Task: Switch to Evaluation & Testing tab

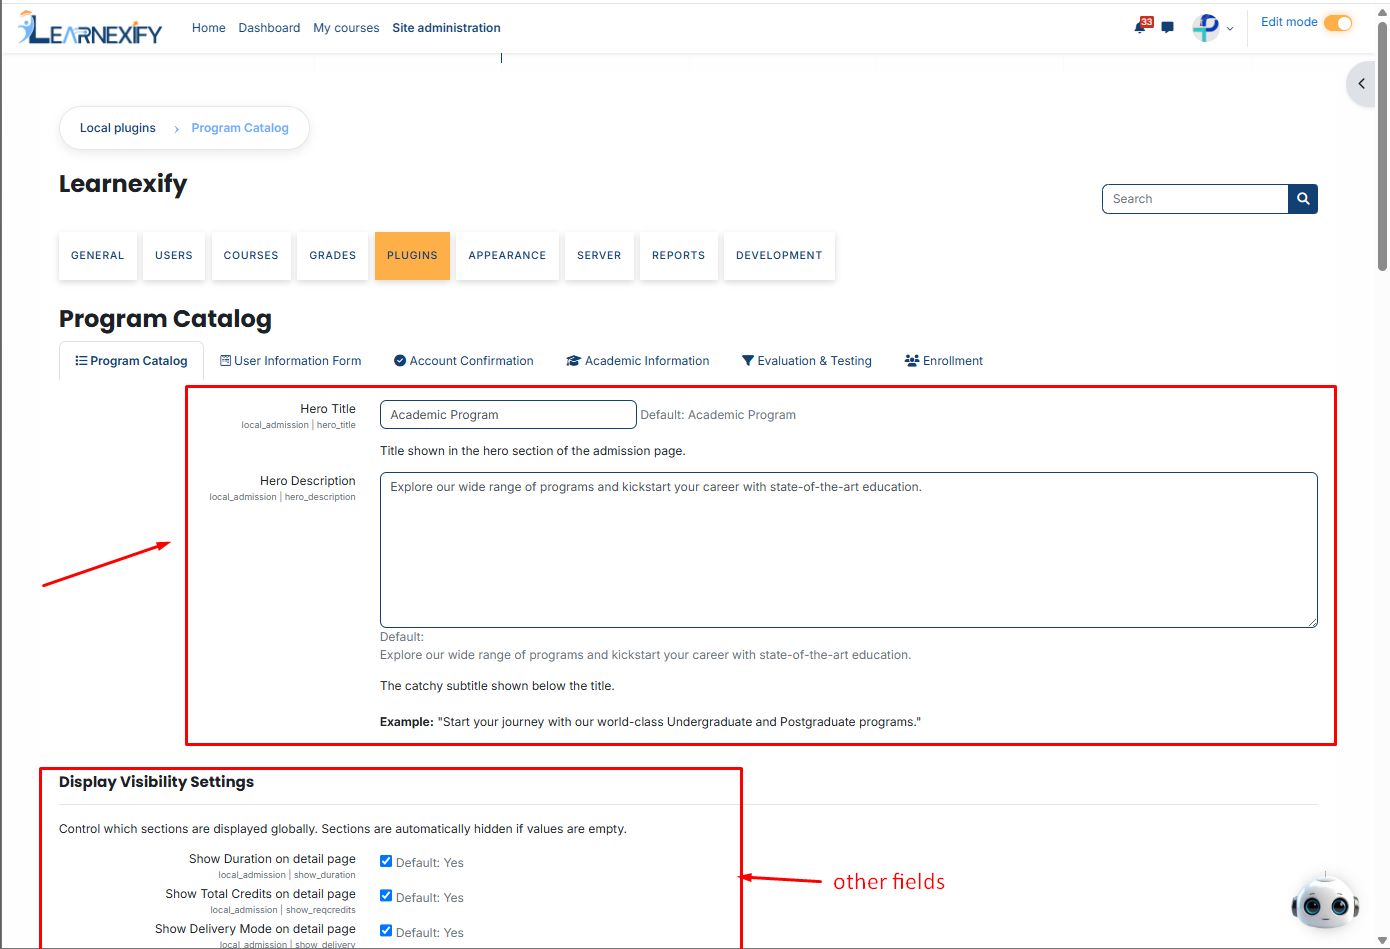Action: pos(807,361)
